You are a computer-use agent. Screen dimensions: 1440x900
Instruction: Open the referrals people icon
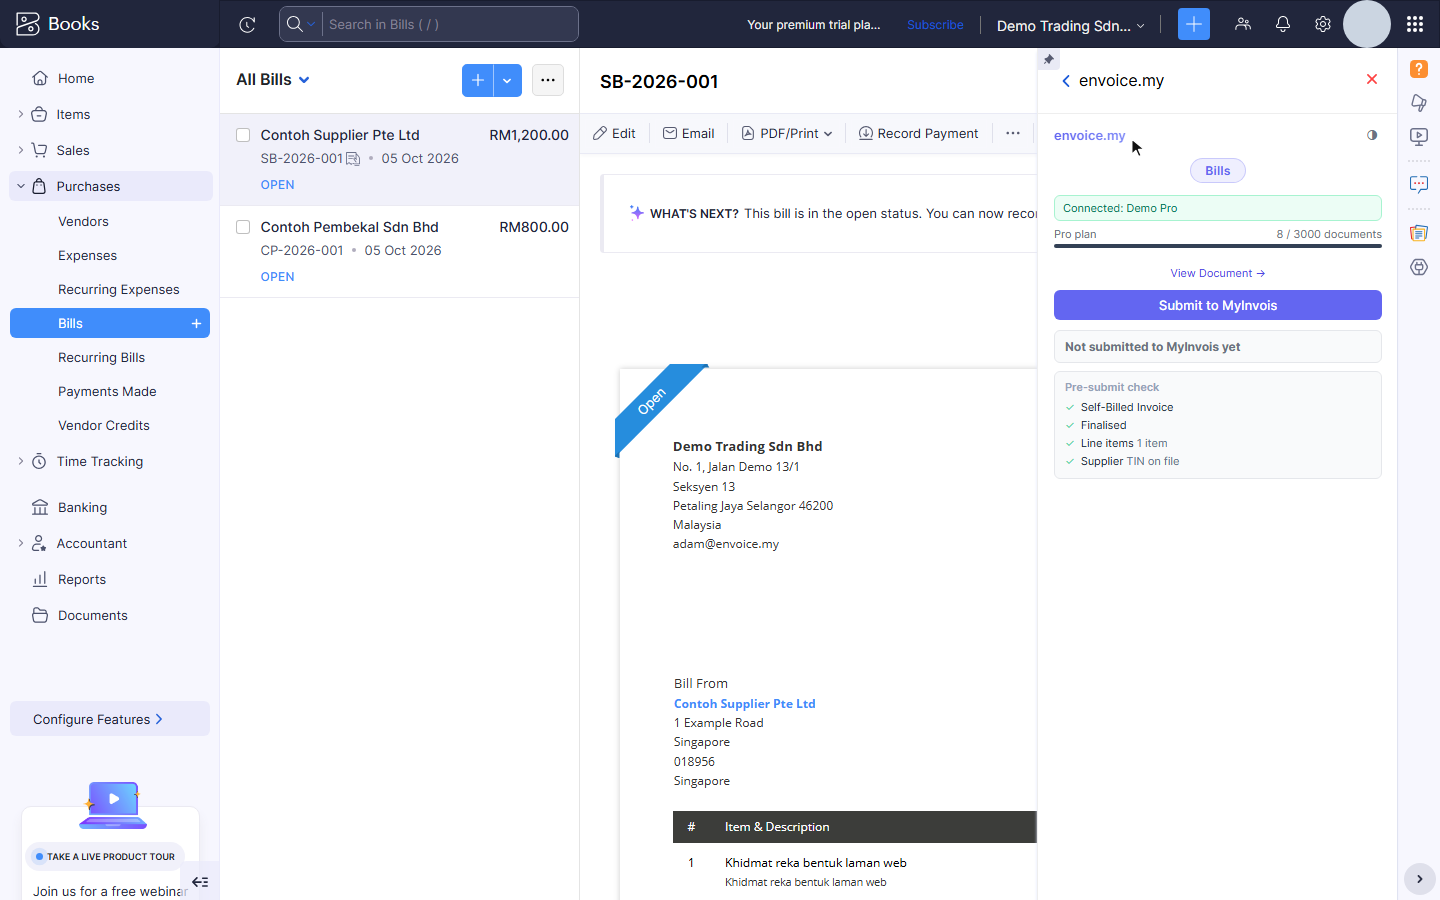pyautogui.click(x=1243, y=24)
